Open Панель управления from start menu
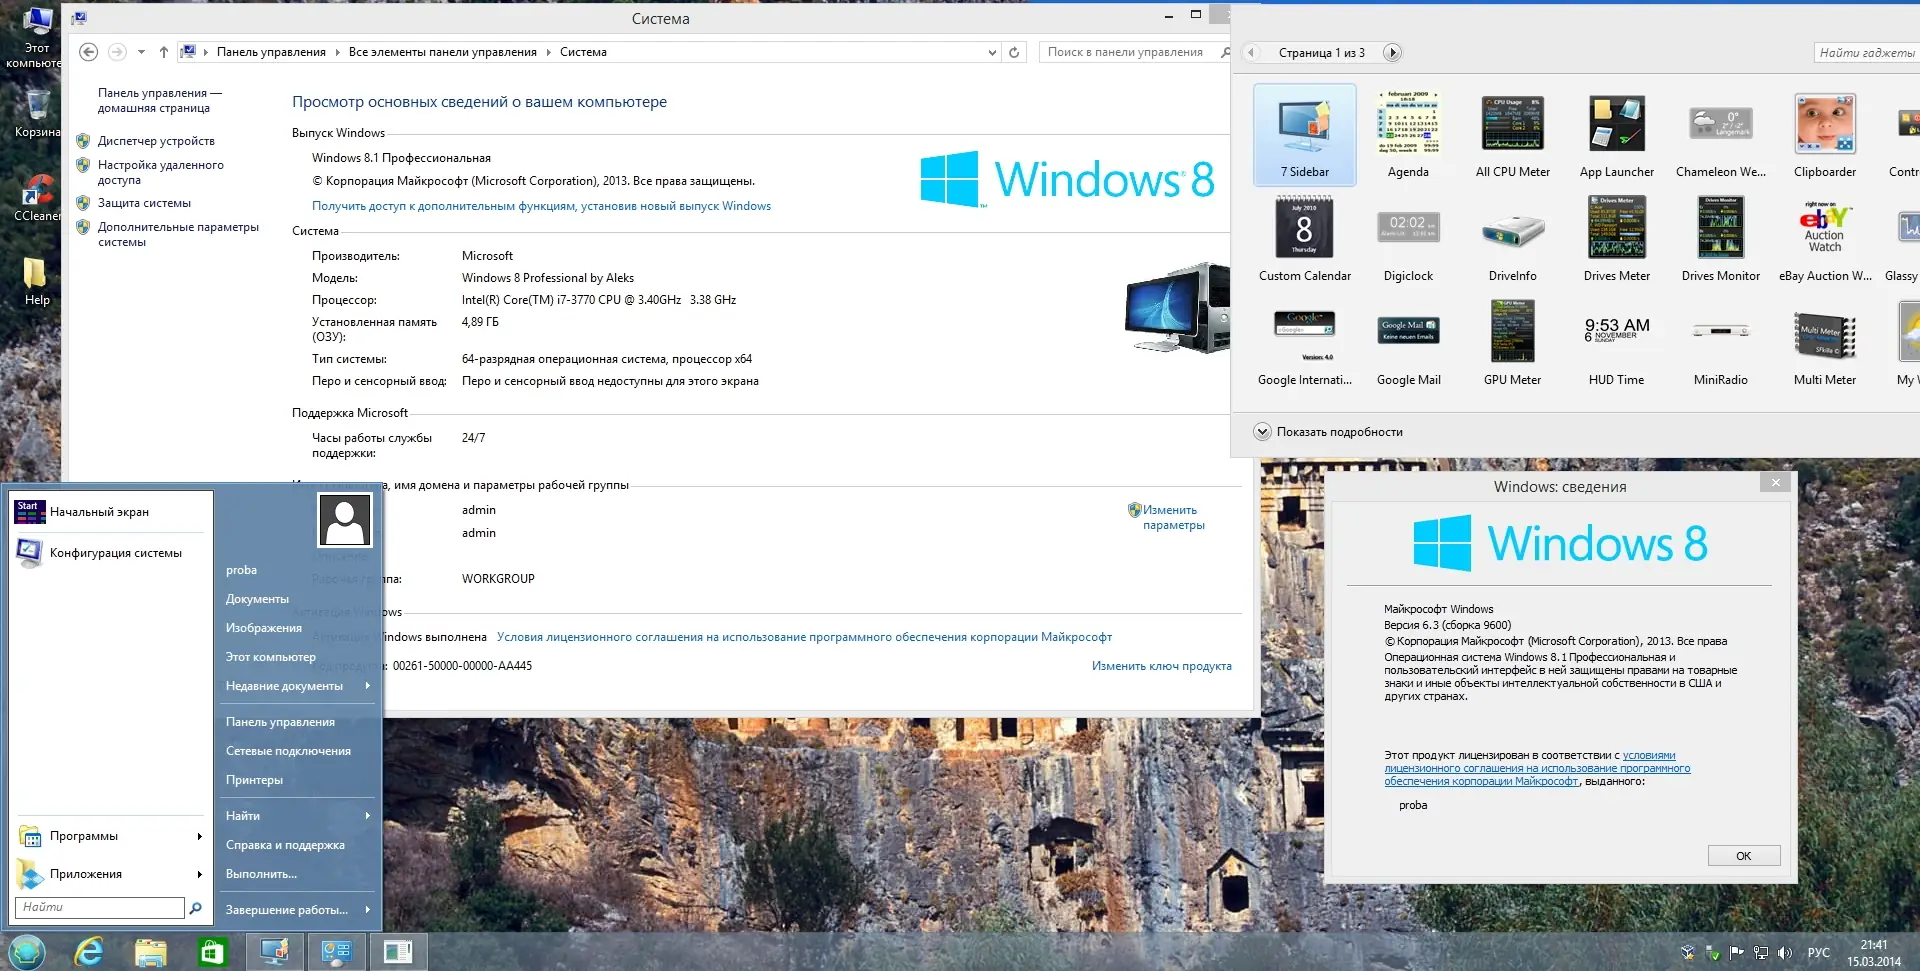The width and height of the screenshot is (1920, 971). click(280, 722)
